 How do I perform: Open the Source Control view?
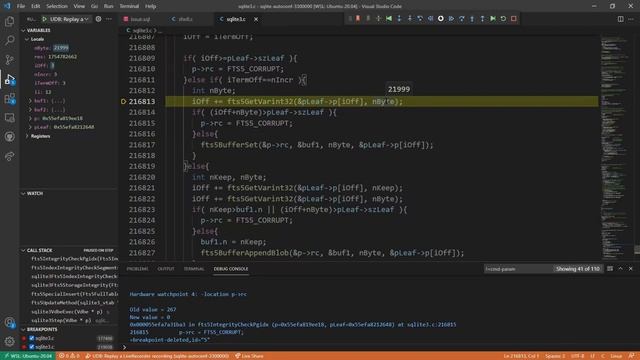click(9, 60)
